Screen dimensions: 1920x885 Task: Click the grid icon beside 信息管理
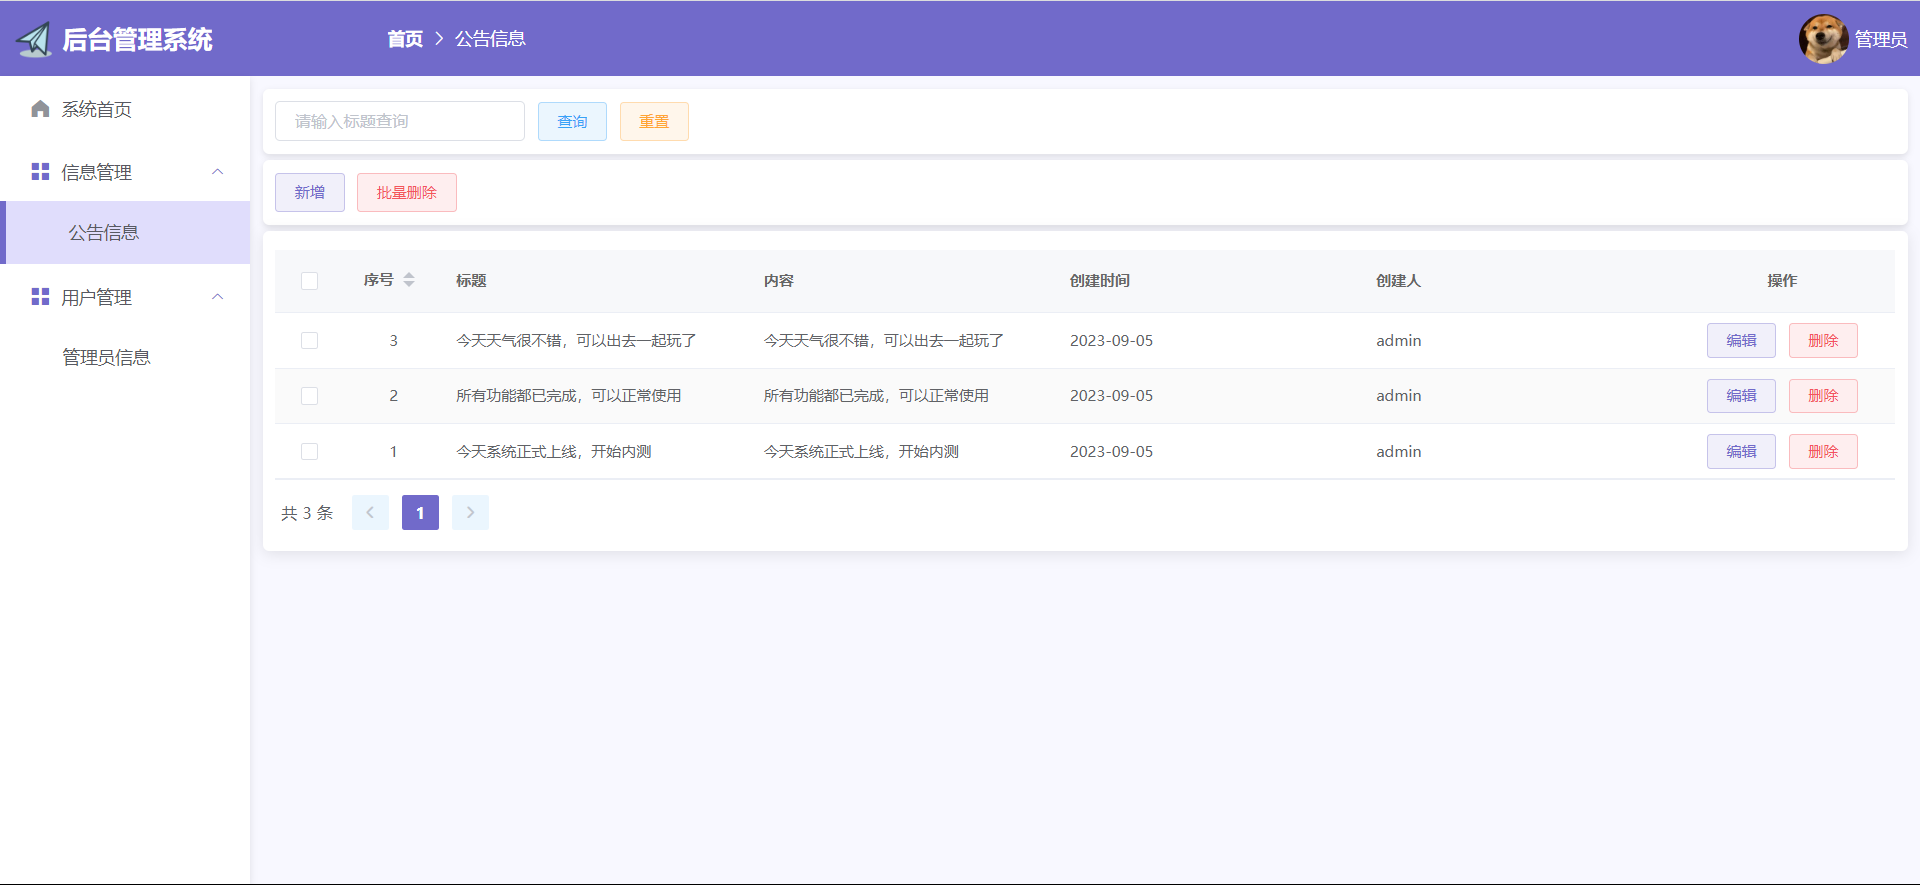tap(40, 172)
